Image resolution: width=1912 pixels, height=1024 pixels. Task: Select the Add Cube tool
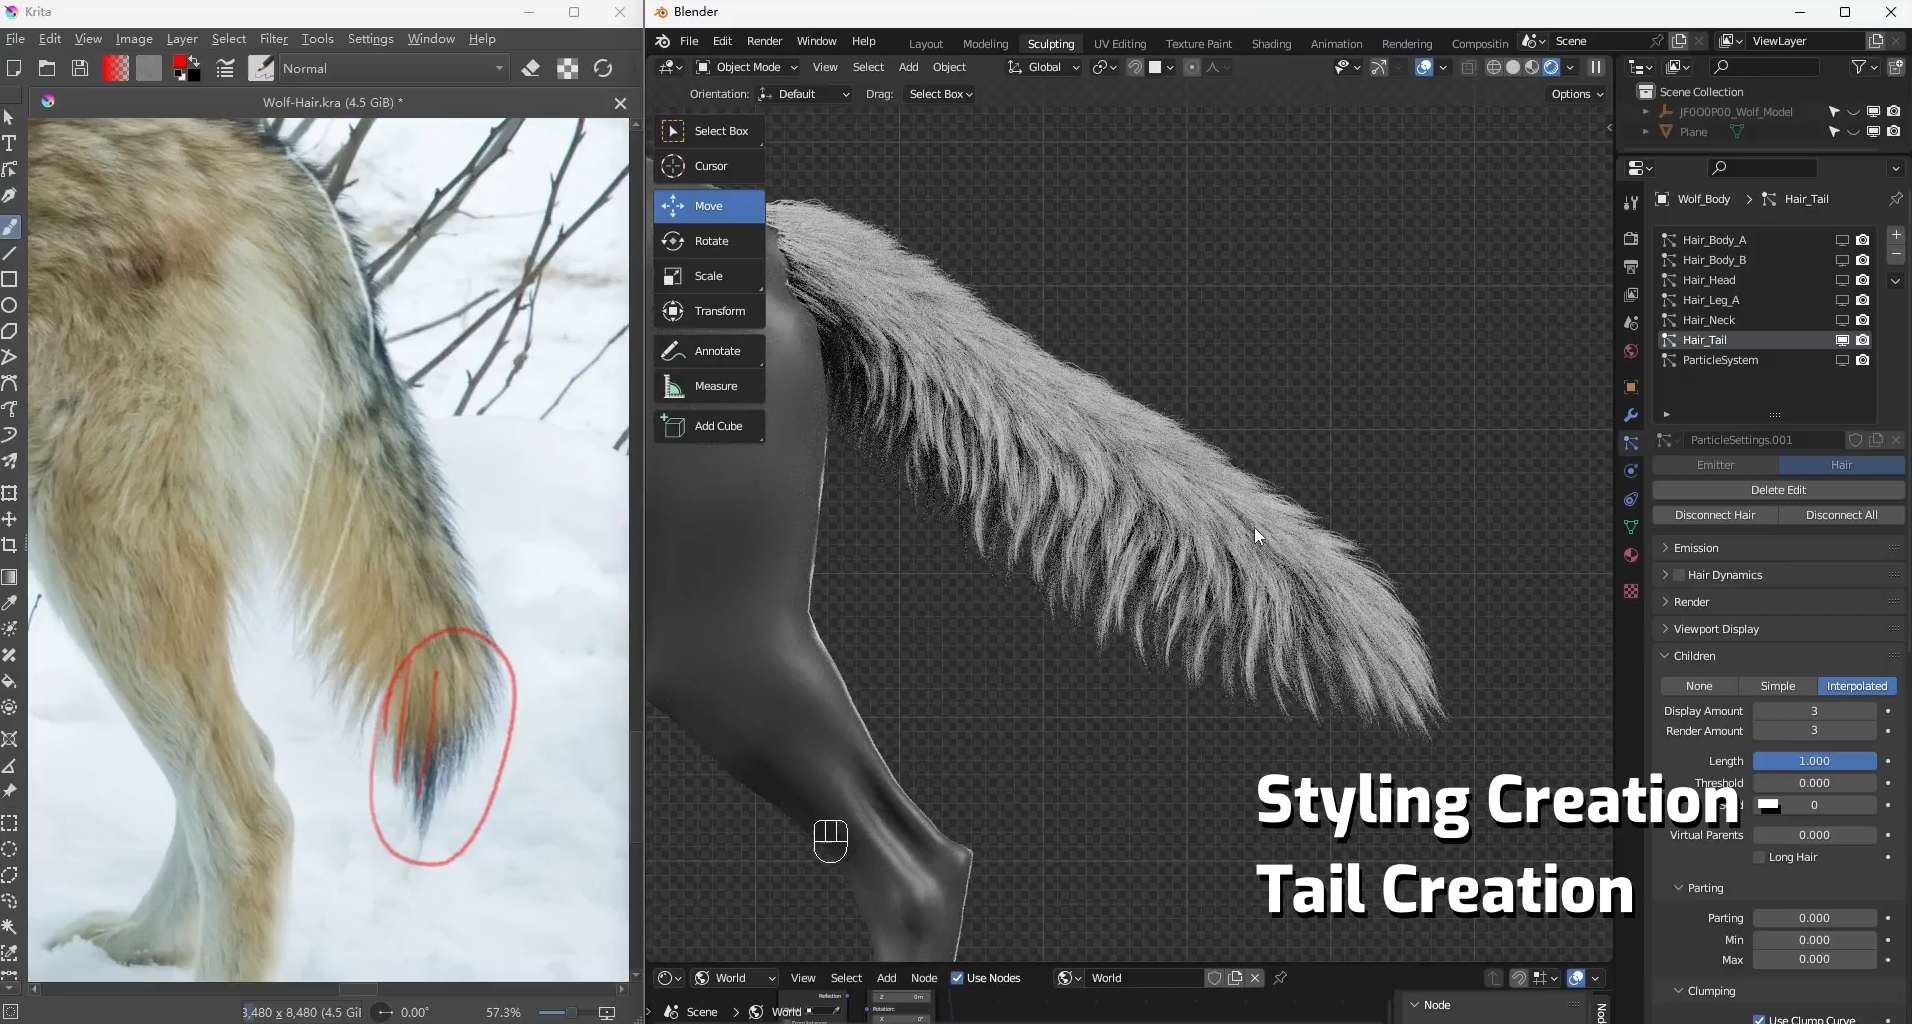click(x=709, y=426)
